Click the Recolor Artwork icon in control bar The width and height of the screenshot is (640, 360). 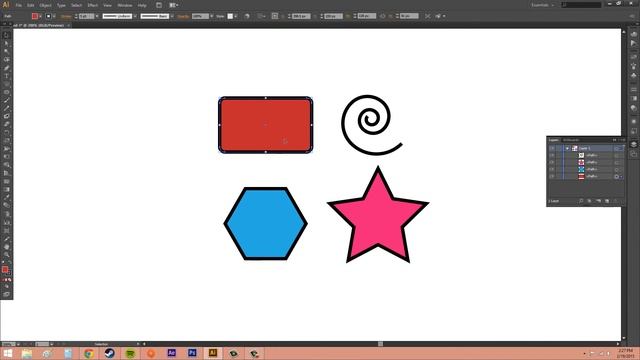[x=247, y=16]
